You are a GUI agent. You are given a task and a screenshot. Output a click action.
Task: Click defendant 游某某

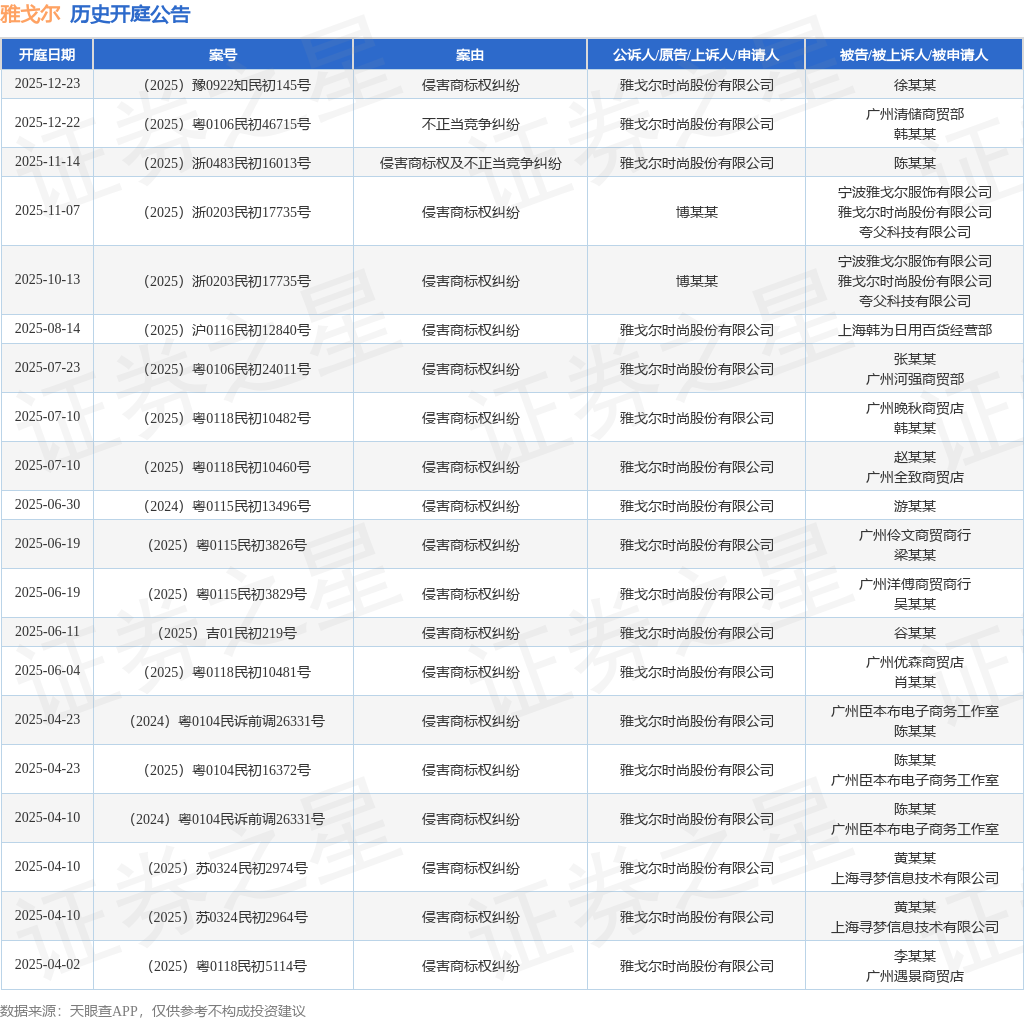(x=914, y=506)
